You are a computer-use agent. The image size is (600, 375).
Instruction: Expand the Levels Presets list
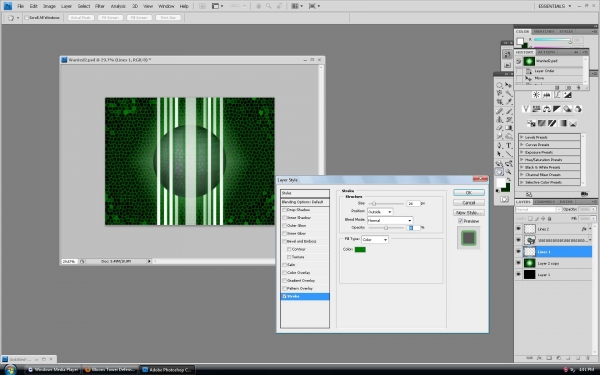tap(522, 137)
